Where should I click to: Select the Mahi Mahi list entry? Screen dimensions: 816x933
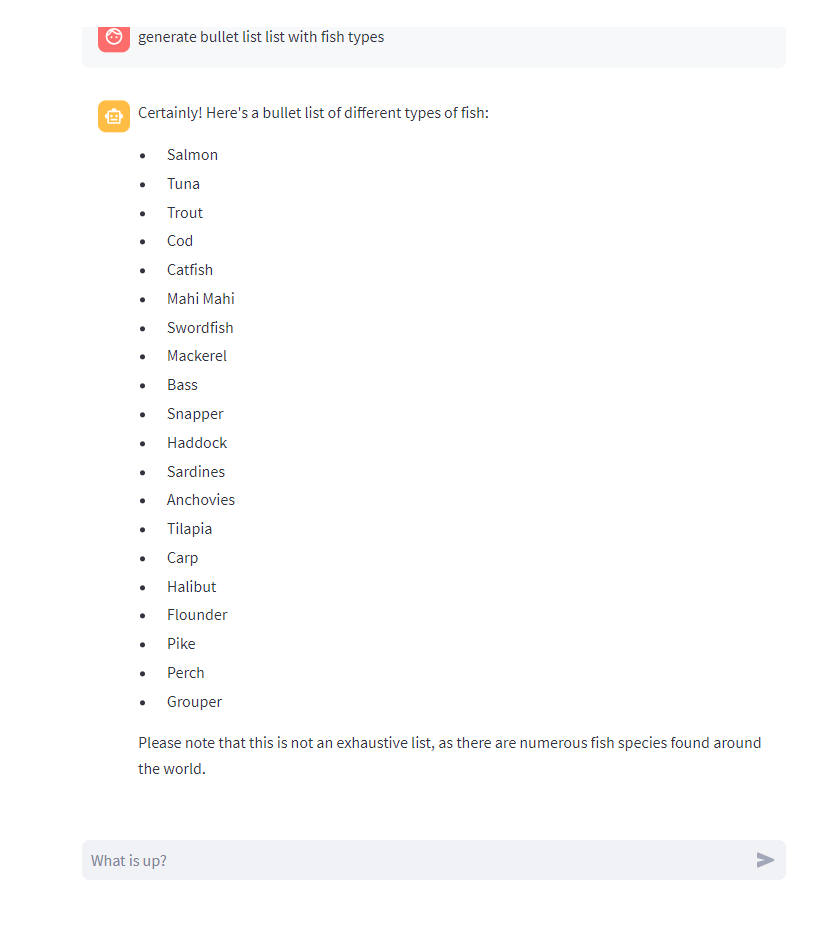click(200, 299)
